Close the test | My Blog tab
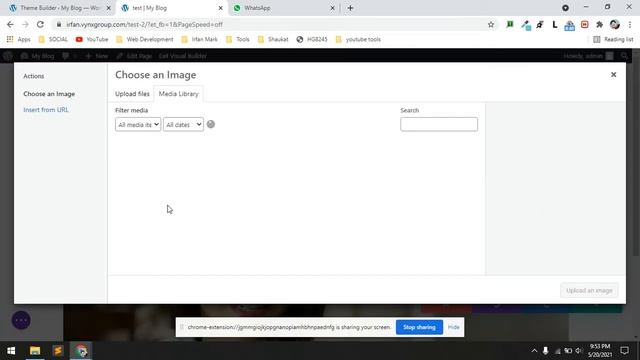The height and width of the screenshot is (360, 640). 220,8
